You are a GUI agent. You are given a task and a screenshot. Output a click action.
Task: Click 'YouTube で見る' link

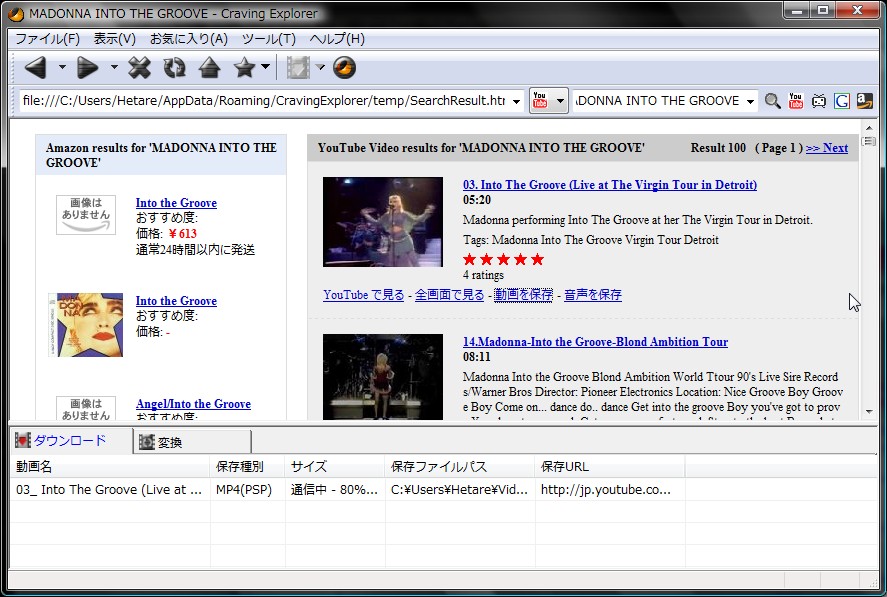(364, 295)
